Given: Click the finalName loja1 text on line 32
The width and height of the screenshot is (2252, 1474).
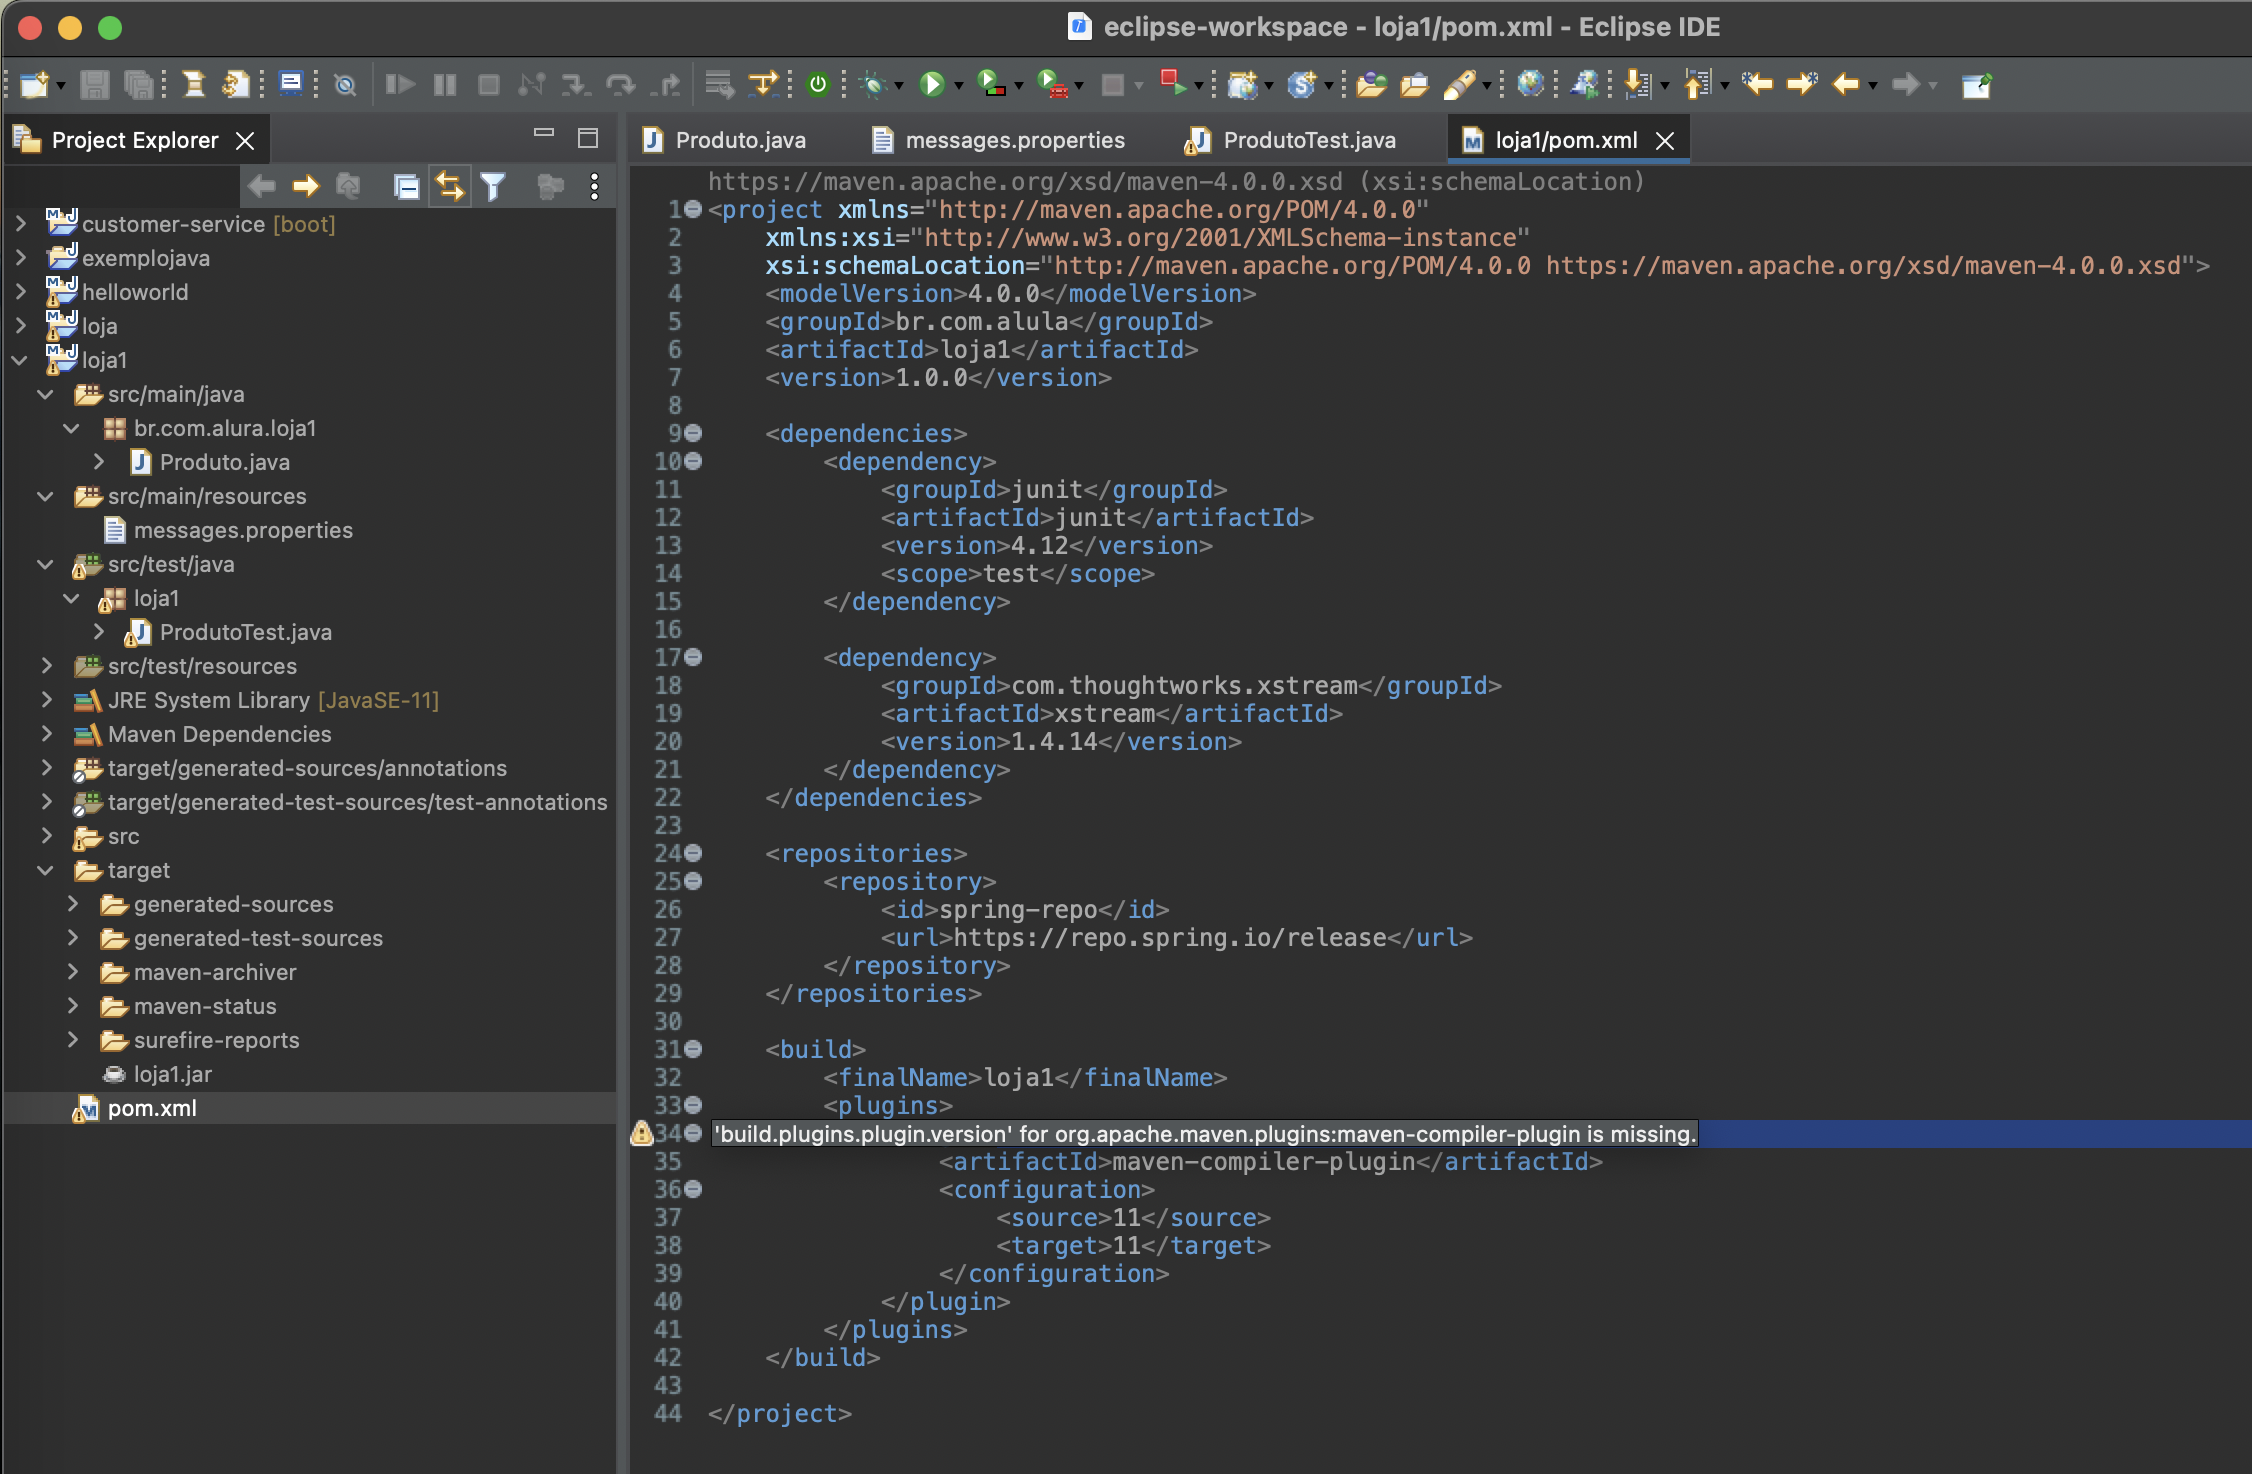Looking at the screenshot, I should (x=1019, y=1077).
